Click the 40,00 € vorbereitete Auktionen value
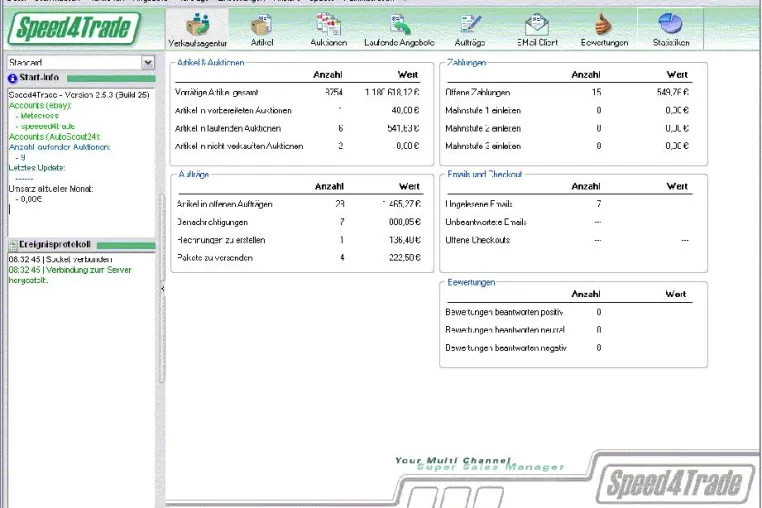Screen dimensions: 762x508 pyautogui.click(x=405, y=110)
